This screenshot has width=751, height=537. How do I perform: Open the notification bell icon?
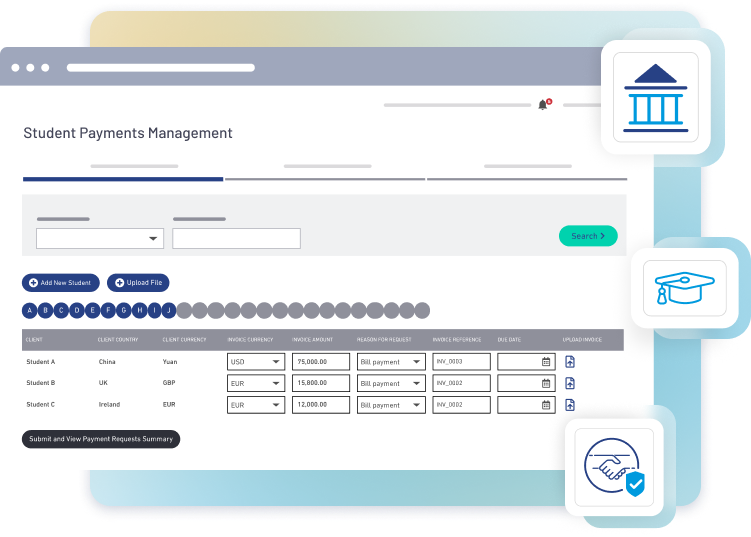pyautogui.click(x=543, y=104)
